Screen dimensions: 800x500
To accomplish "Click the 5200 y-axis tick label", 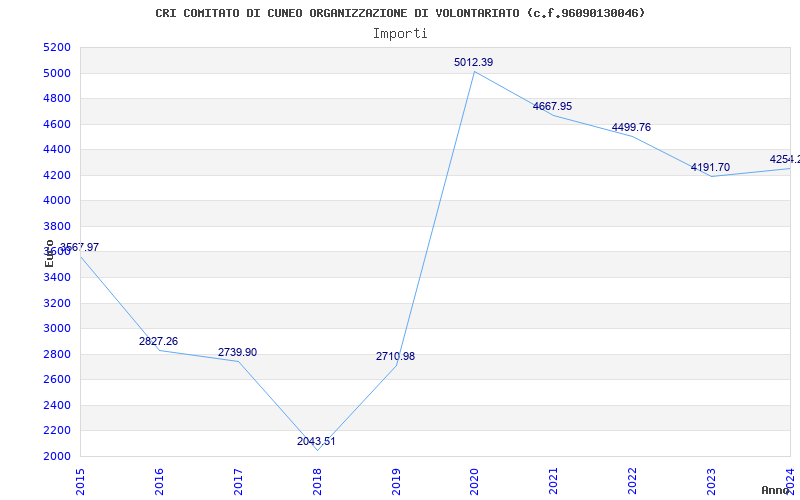I will [x=57, y=48].
